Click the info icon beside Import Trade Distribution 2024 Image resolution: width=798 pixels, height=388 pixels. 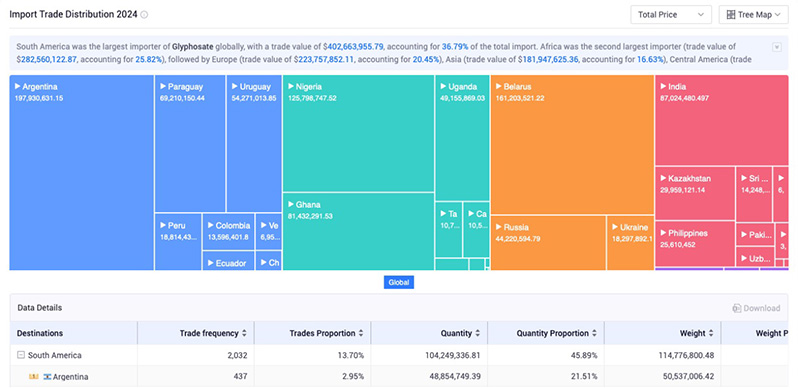(x=144, y=15)
